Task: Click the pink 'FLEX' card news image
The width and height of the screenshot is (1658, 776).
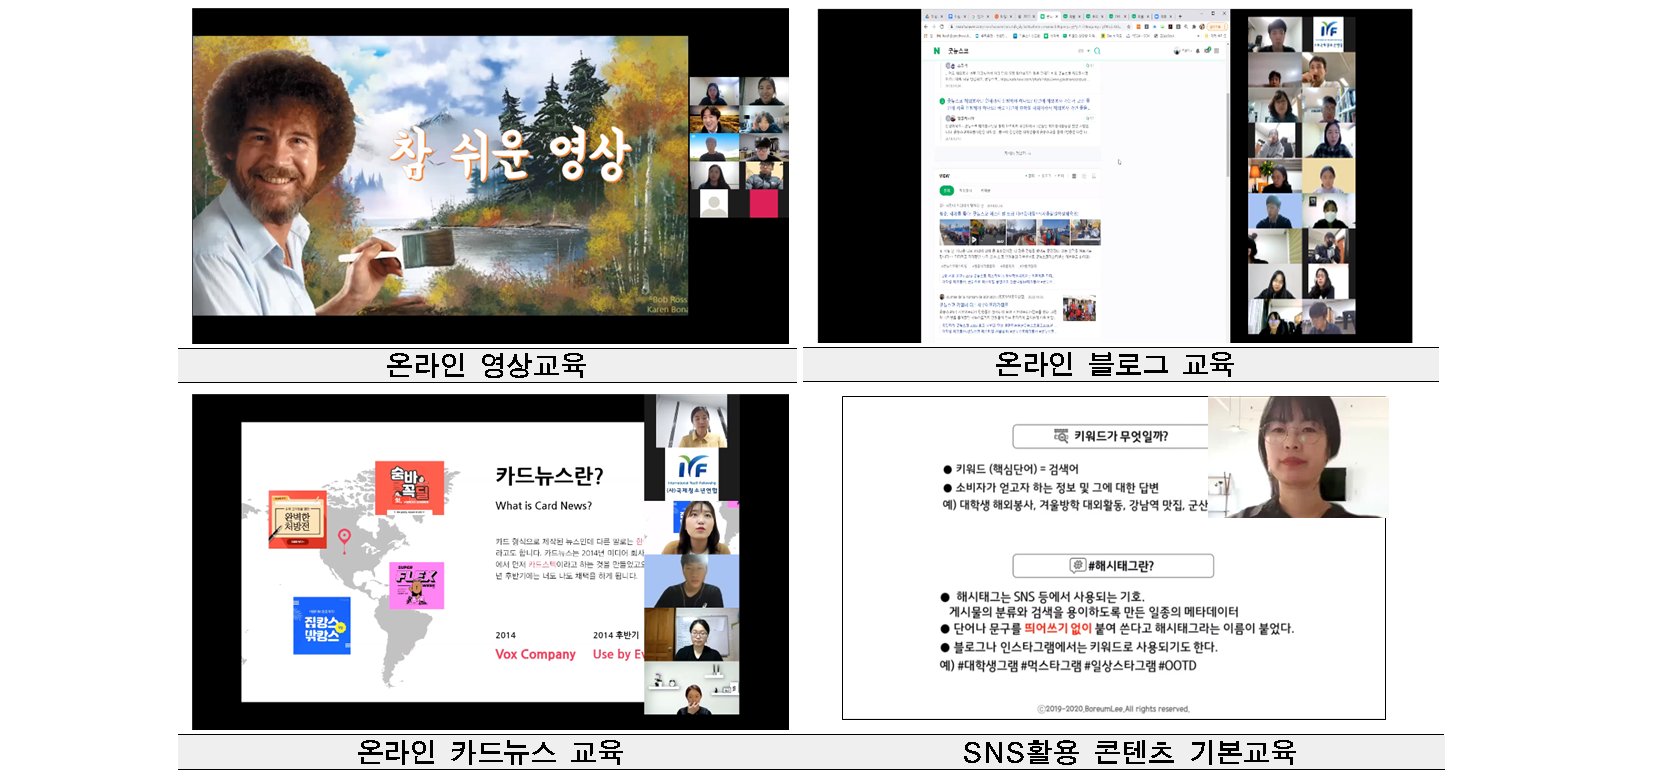Action: click(416, 585)
